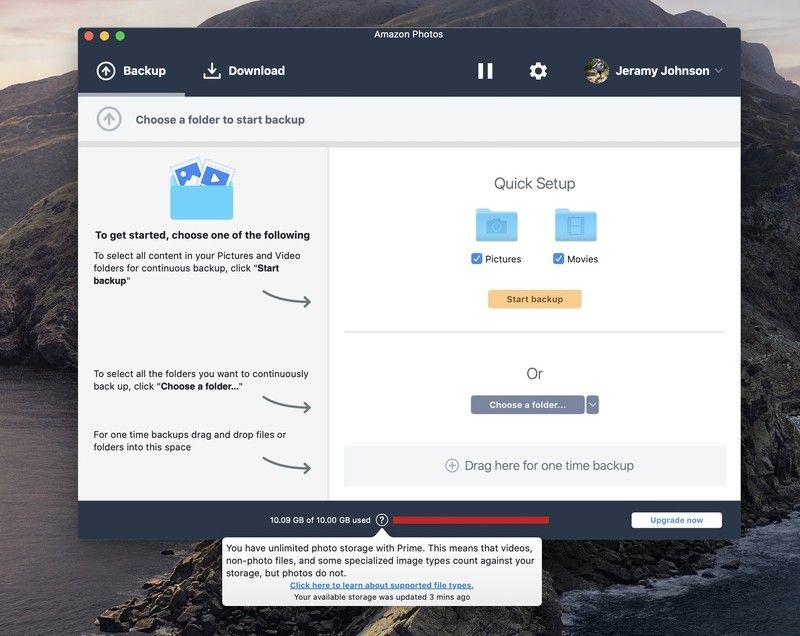This screenshot has width=800, height=636.
Task: Click the storage help question mark icon
Action: 382,520
